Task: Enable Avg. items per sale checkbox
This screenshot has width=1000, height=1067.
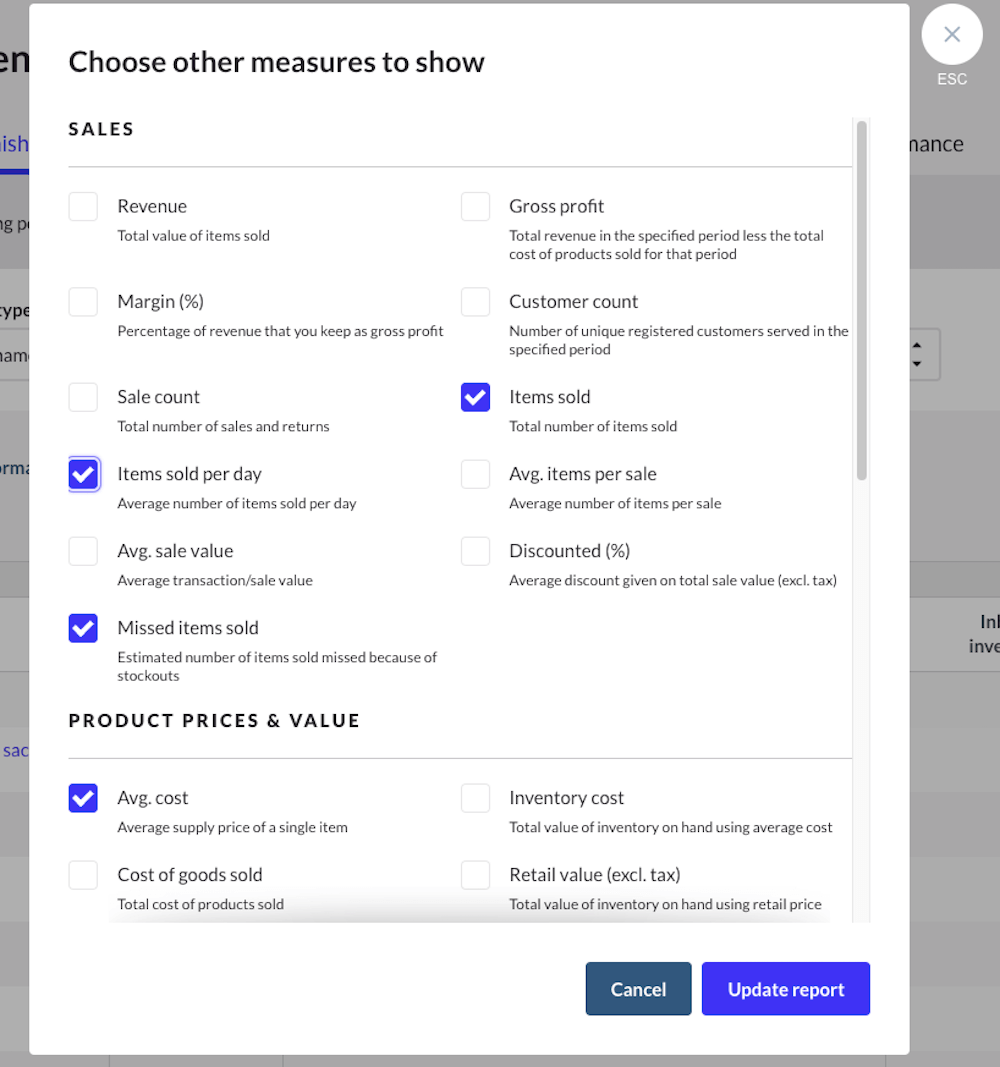Action: [475, 474]
